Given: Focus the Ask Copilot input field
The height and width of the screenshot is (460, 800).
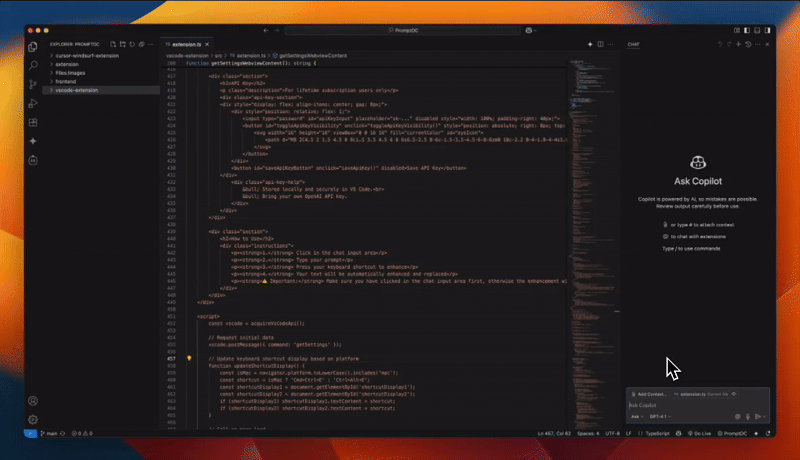Looking at the screenshot, I should [x=697, y=405].
